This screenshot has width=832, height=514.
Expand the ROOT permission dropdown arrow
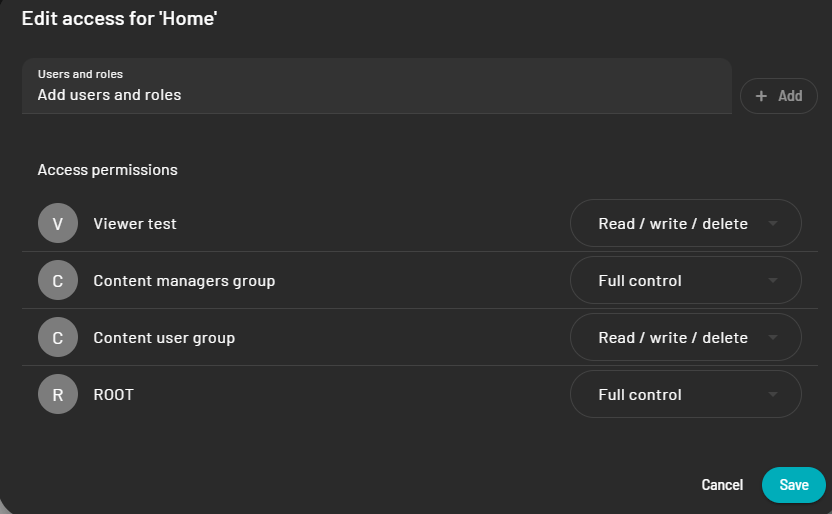773,394
